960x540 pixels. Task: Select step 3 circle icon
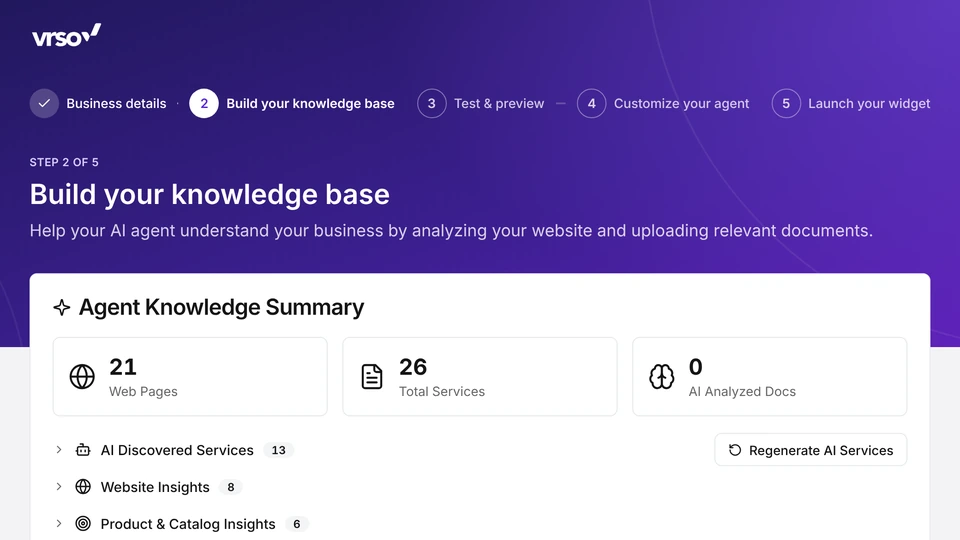(x=432, y=103)
